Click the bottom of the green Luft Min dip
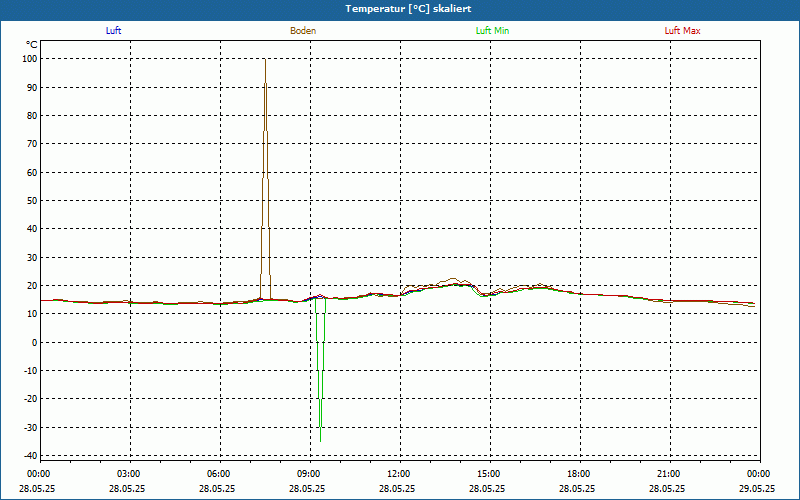Viewport: 800px width, 500px height. pos(320,440)
